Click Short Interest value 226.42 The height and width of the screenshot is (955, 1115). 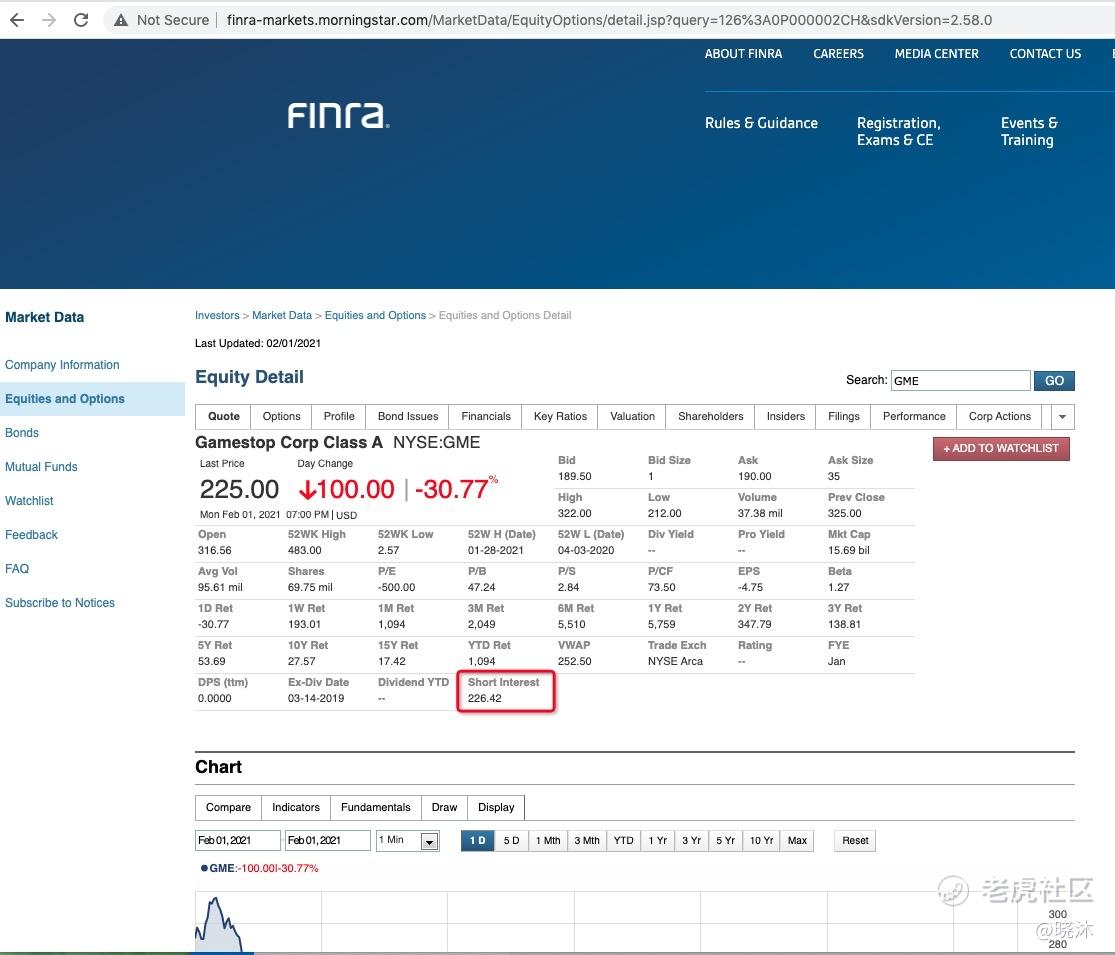[x=484, y=698]
